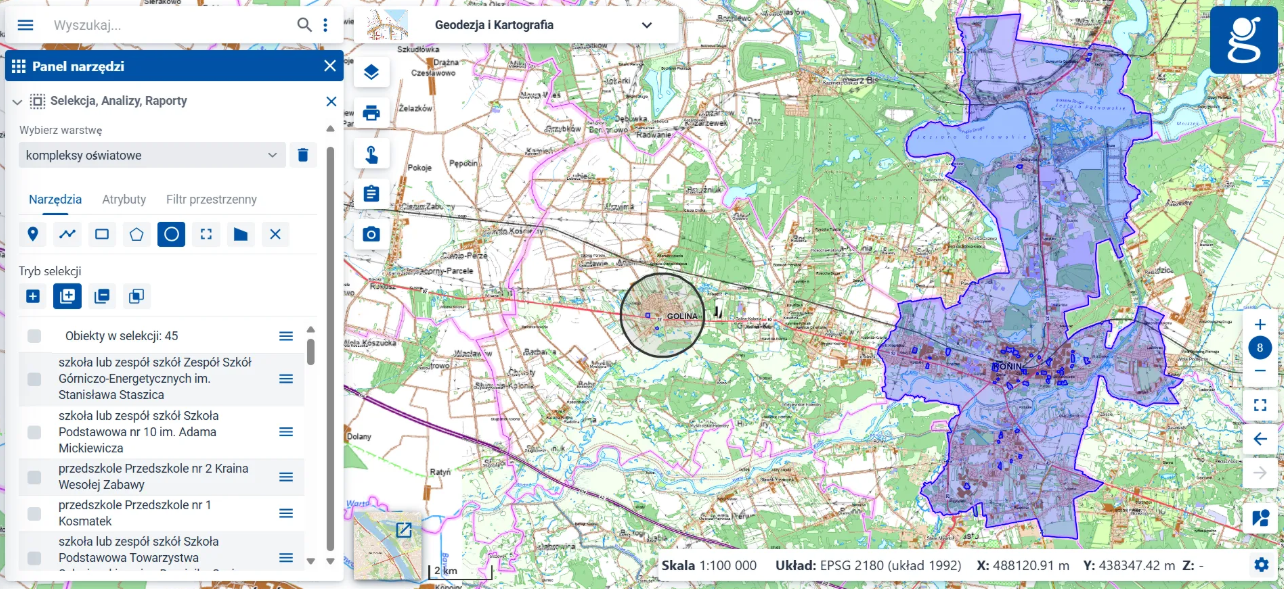This screenshot has height=589, width=1284.
Task: Select the circle selection tool
Action: (171, 235)
